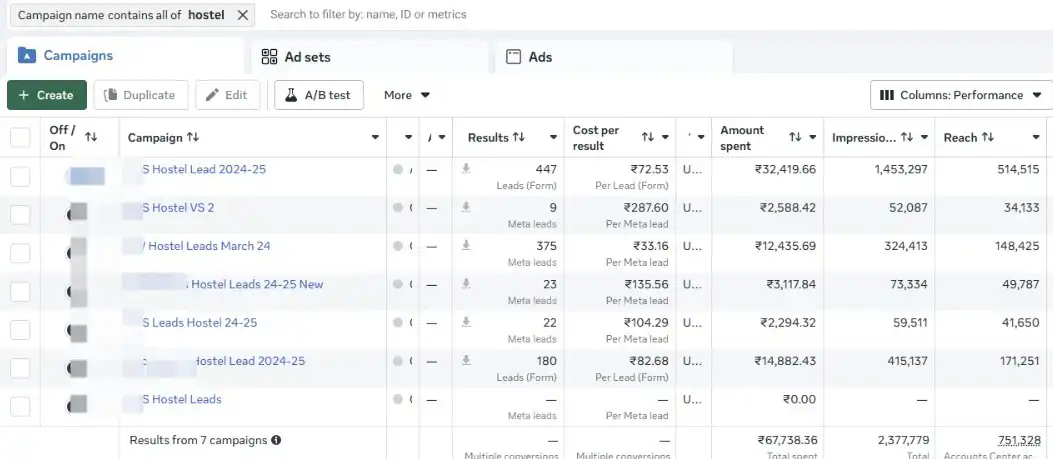Click info icon beside Results from 7 campaigns
The image size is (1053, 459).
pyautogui.click(x=276, y=439)
